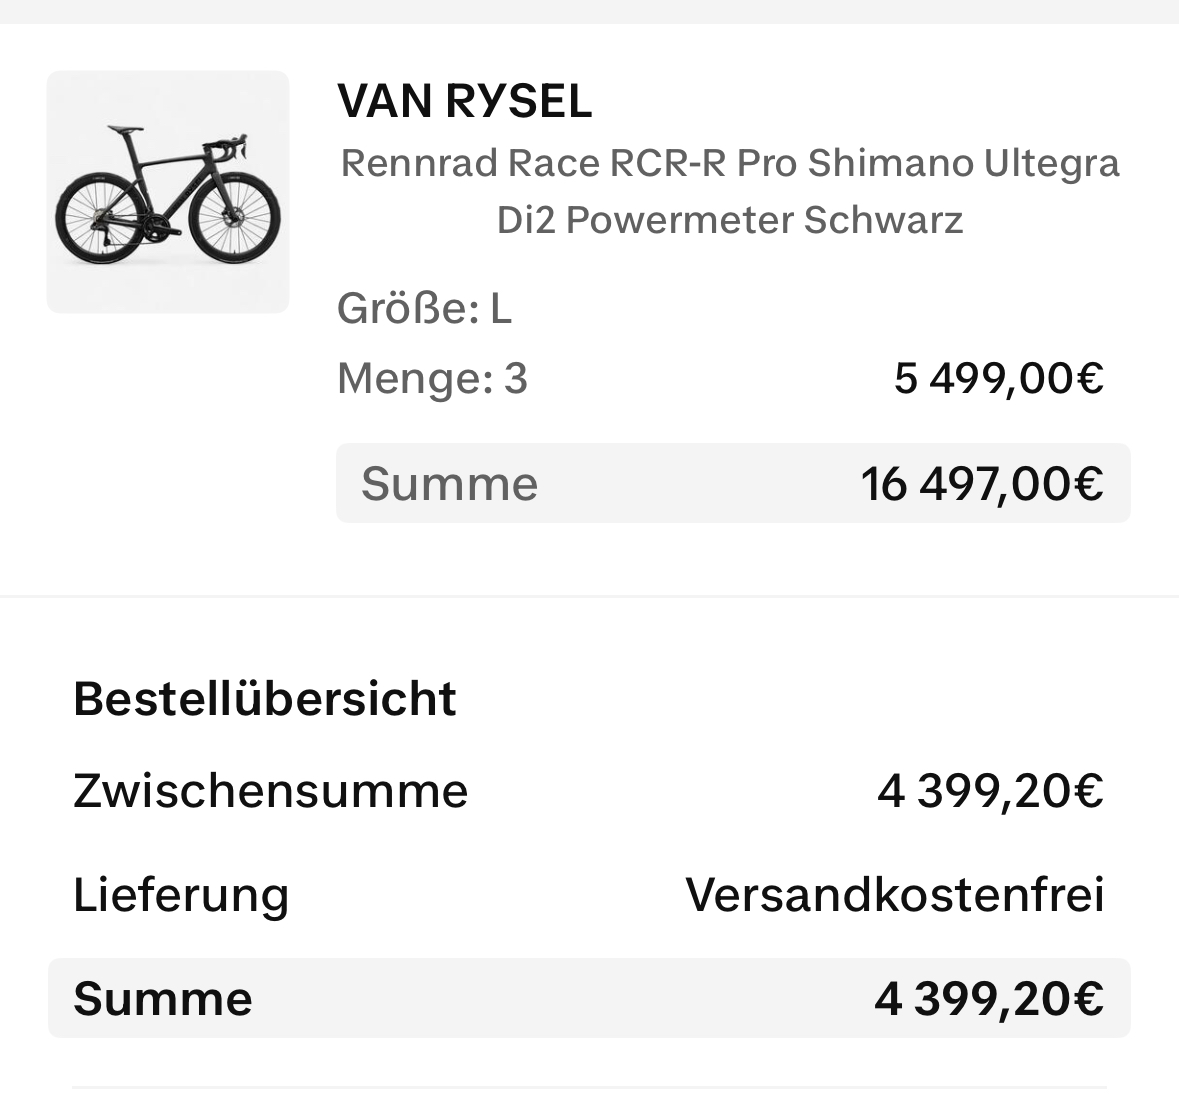Click the gray bar at the page top
The width and height of the screenshot is (1179, 1099).
point(589,10)
